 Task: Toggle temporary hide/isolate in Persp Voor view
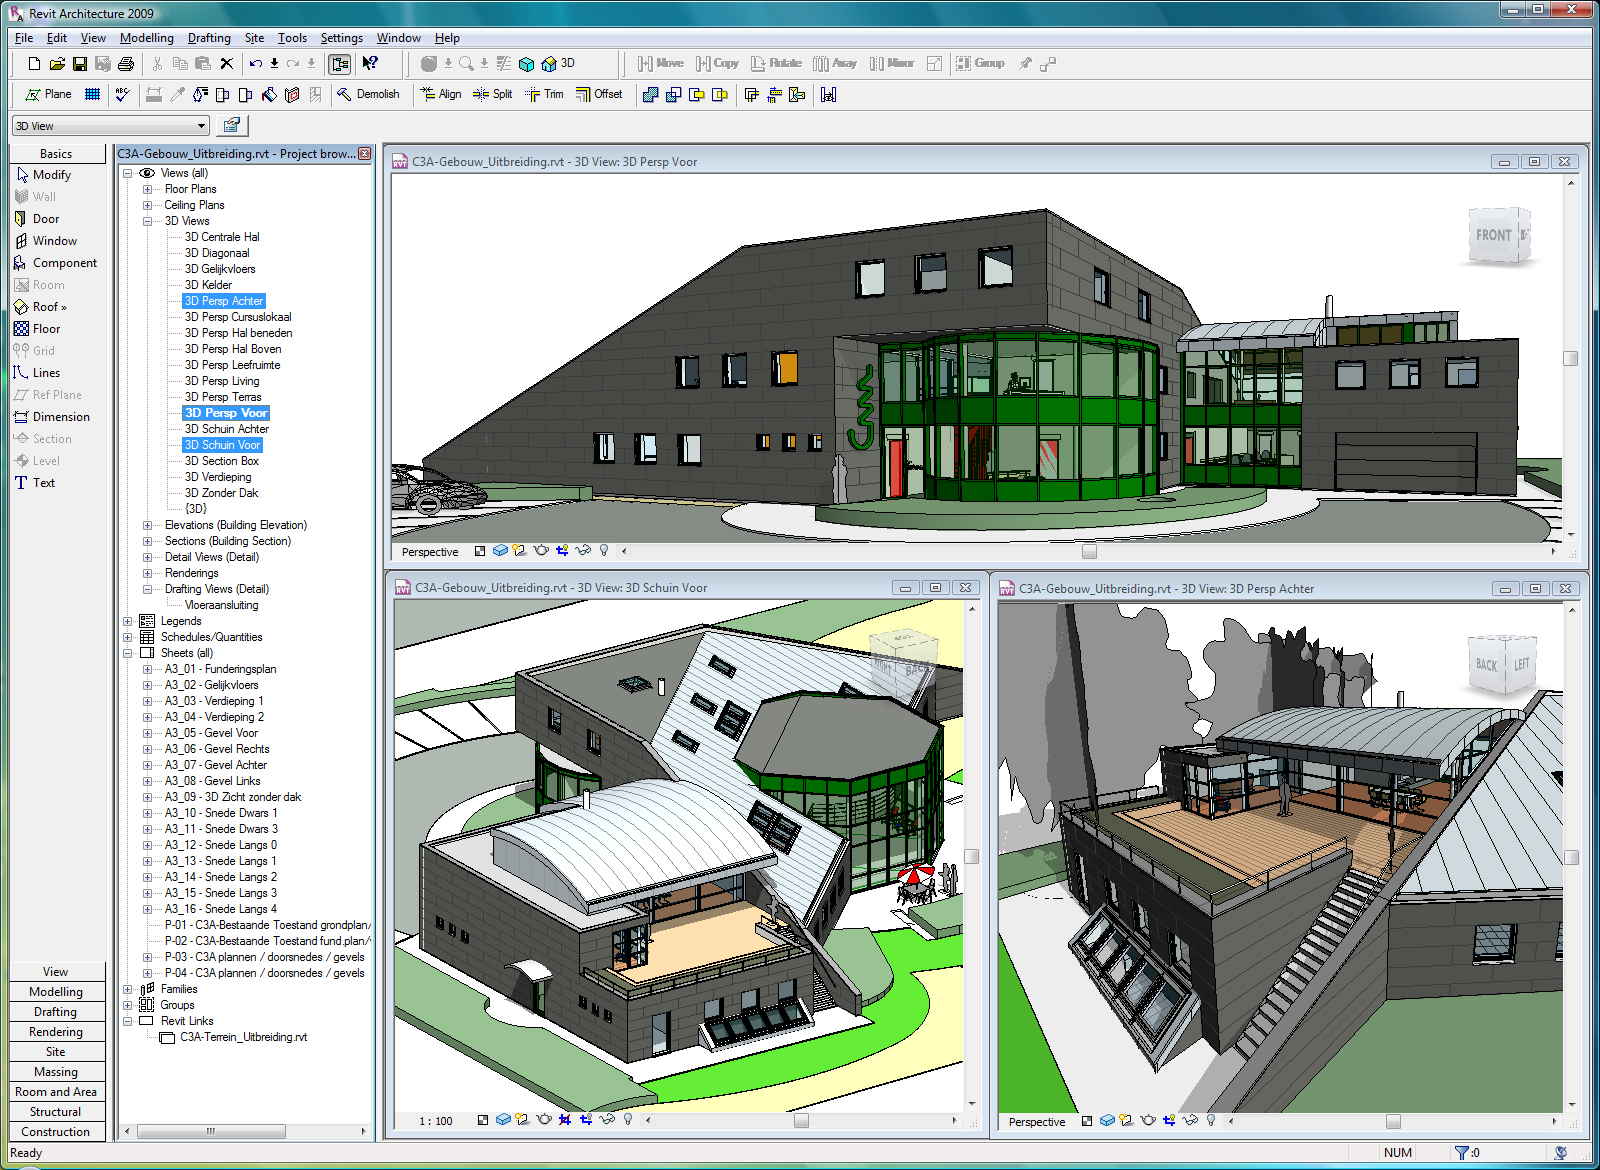[x=584, y=551]
